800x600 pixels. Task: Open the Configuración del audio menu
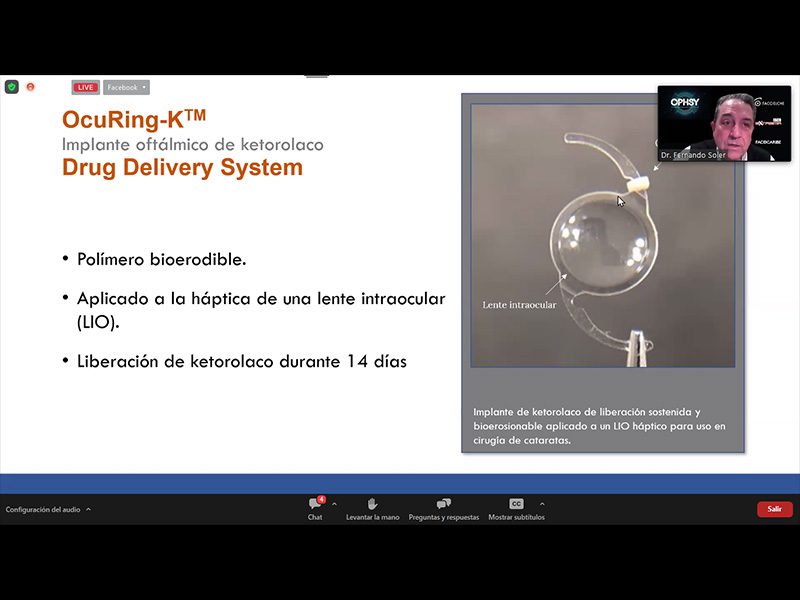point(45,508)
